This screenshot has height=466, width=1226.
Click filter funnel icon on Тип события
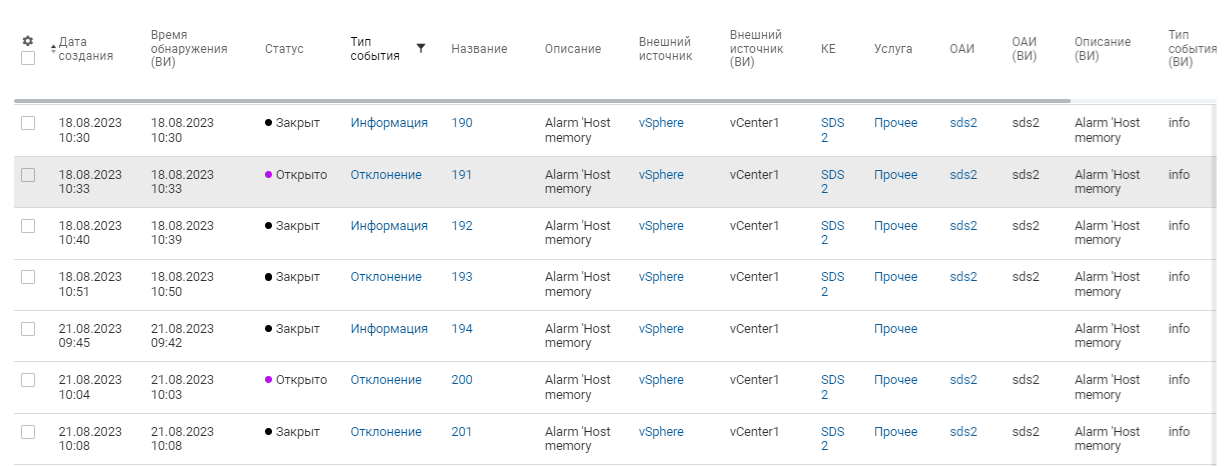coord(421,48)
